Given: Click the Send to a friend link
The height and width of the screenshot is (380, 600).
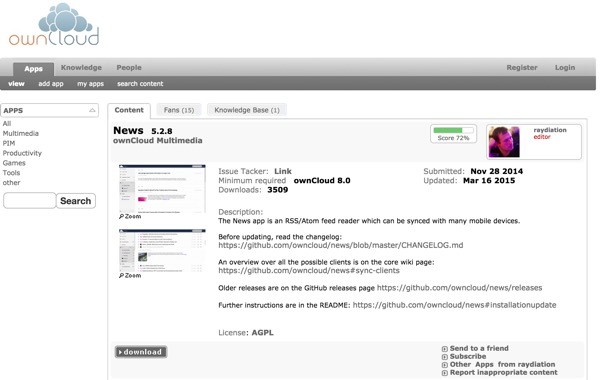Looking at the screenshot, I should (x=479, y=348).
